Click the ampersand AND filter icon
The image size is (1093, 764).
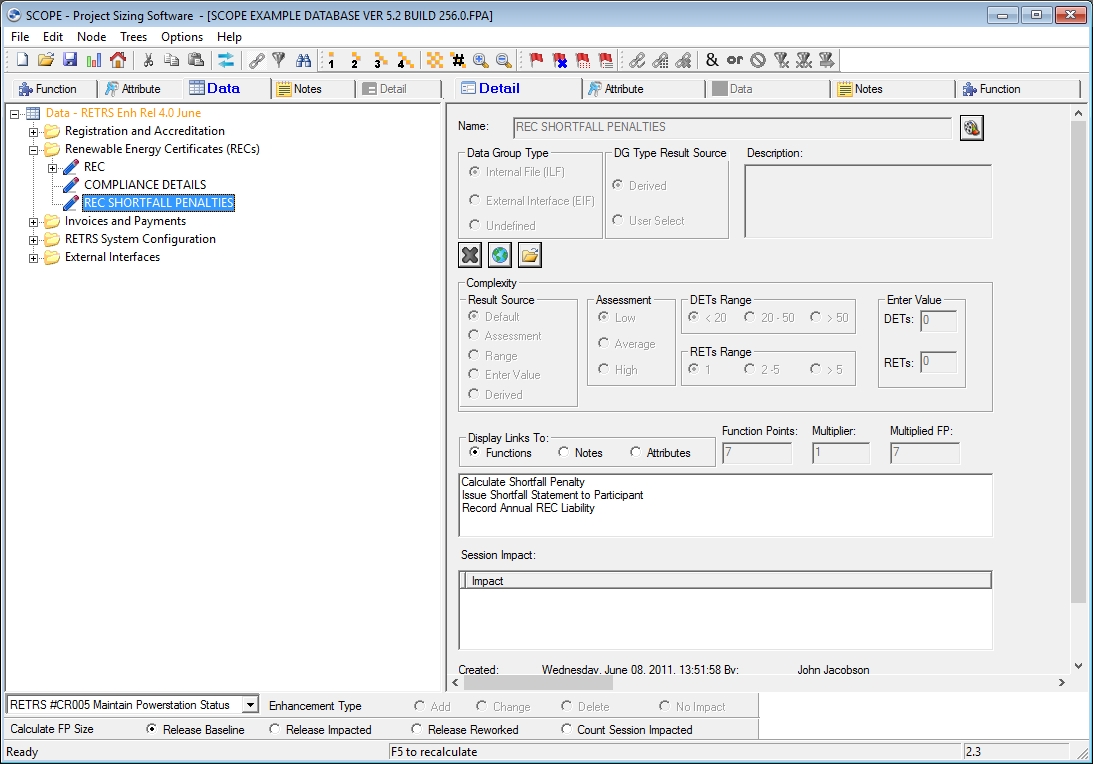point(712,61)
